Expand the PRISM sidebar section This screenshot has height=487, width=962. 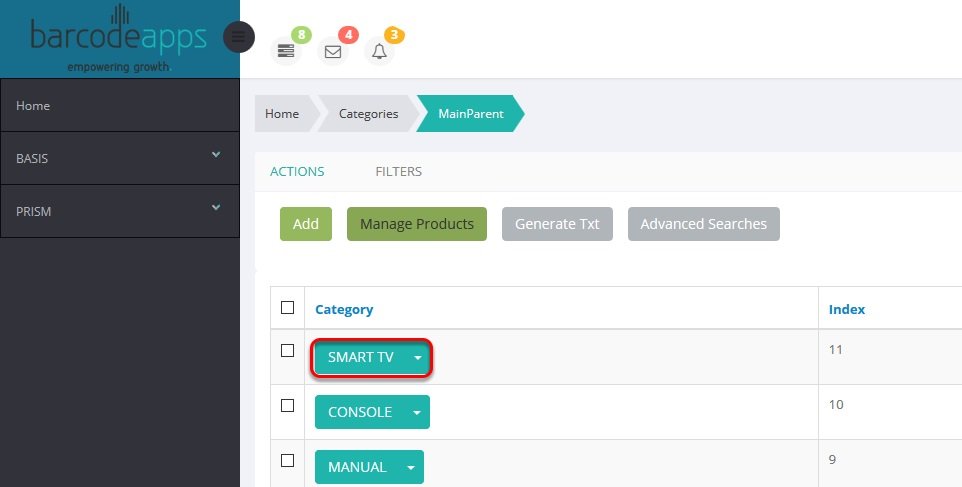(x=120, y=212)
